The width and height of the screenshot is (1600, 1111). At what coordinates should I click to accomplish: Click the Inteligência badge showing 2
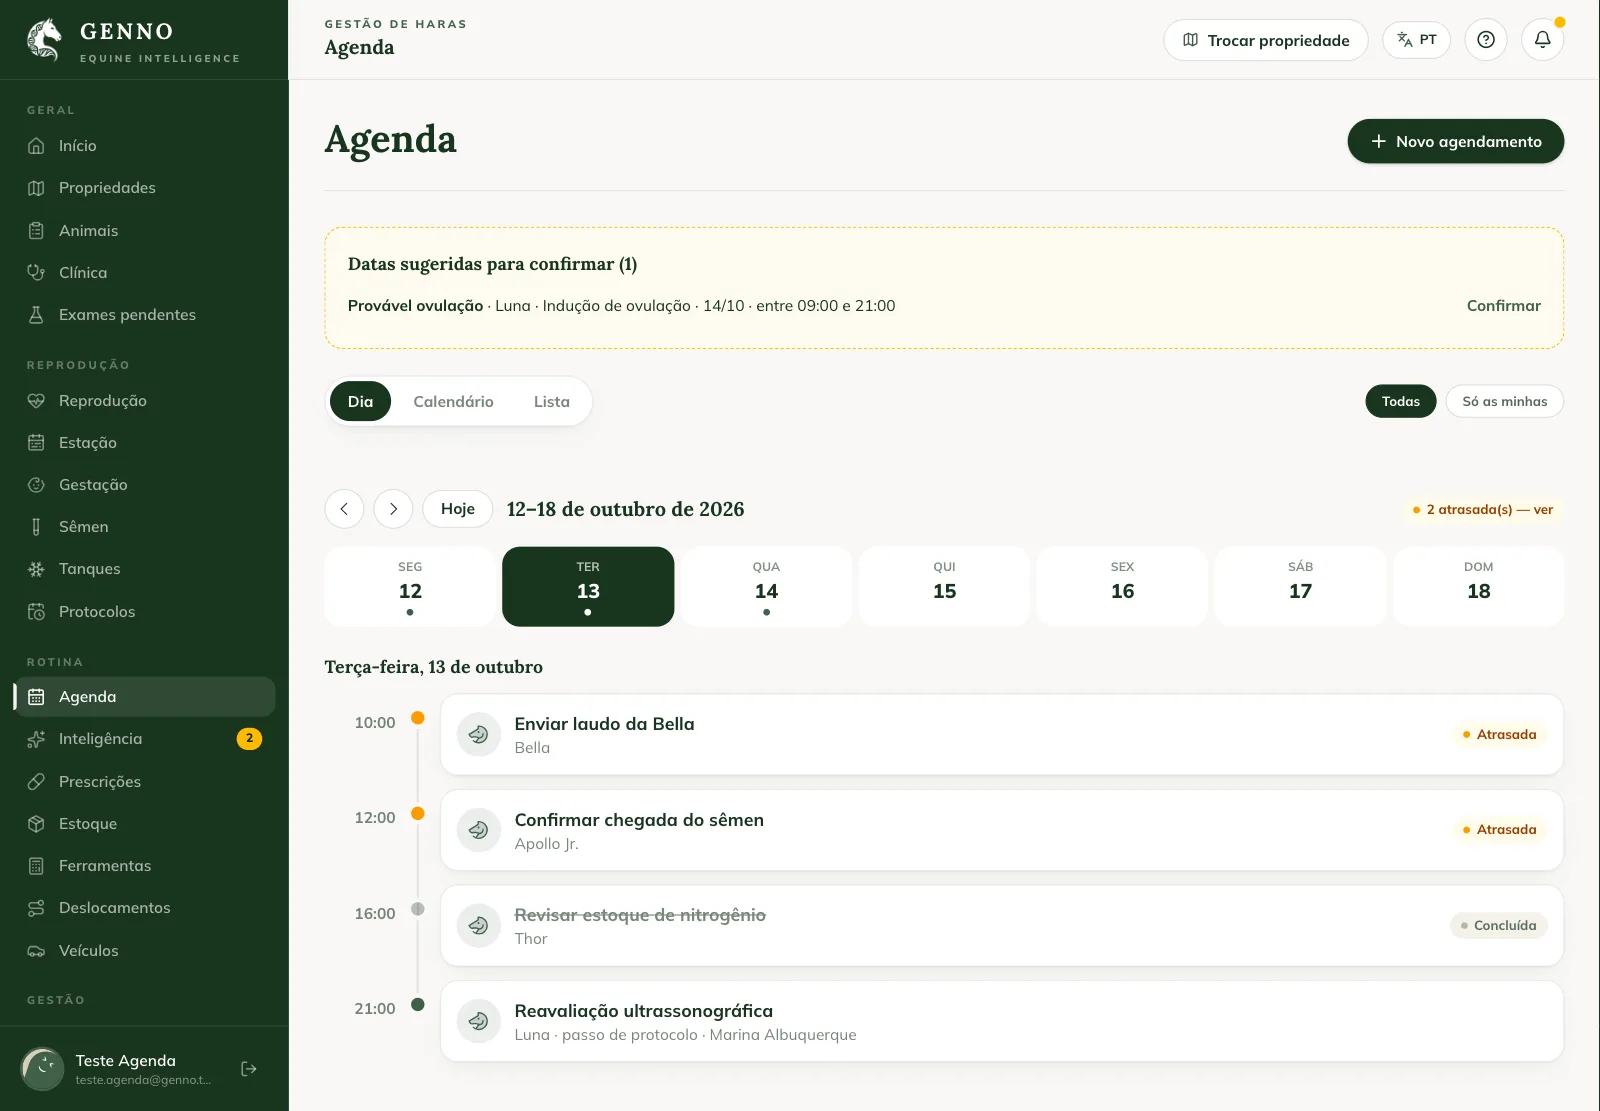pos(249,739)
